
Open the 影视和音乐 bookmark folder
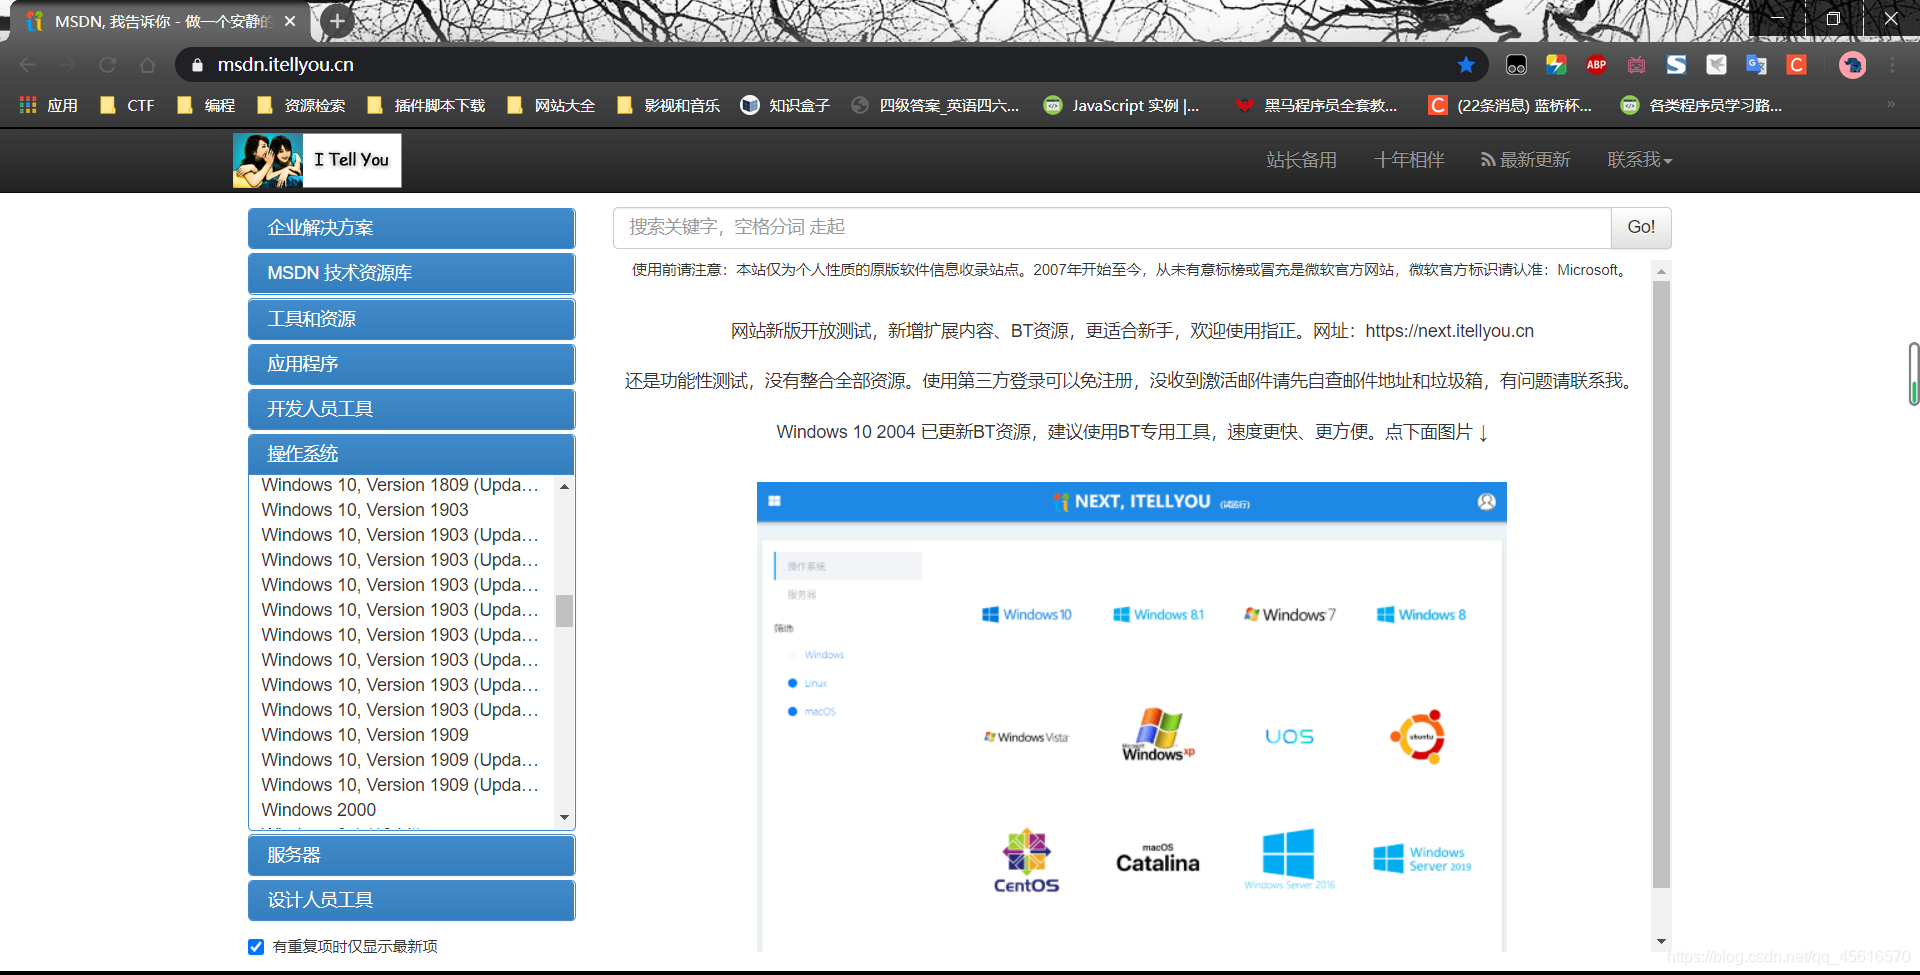click(668, 105)
